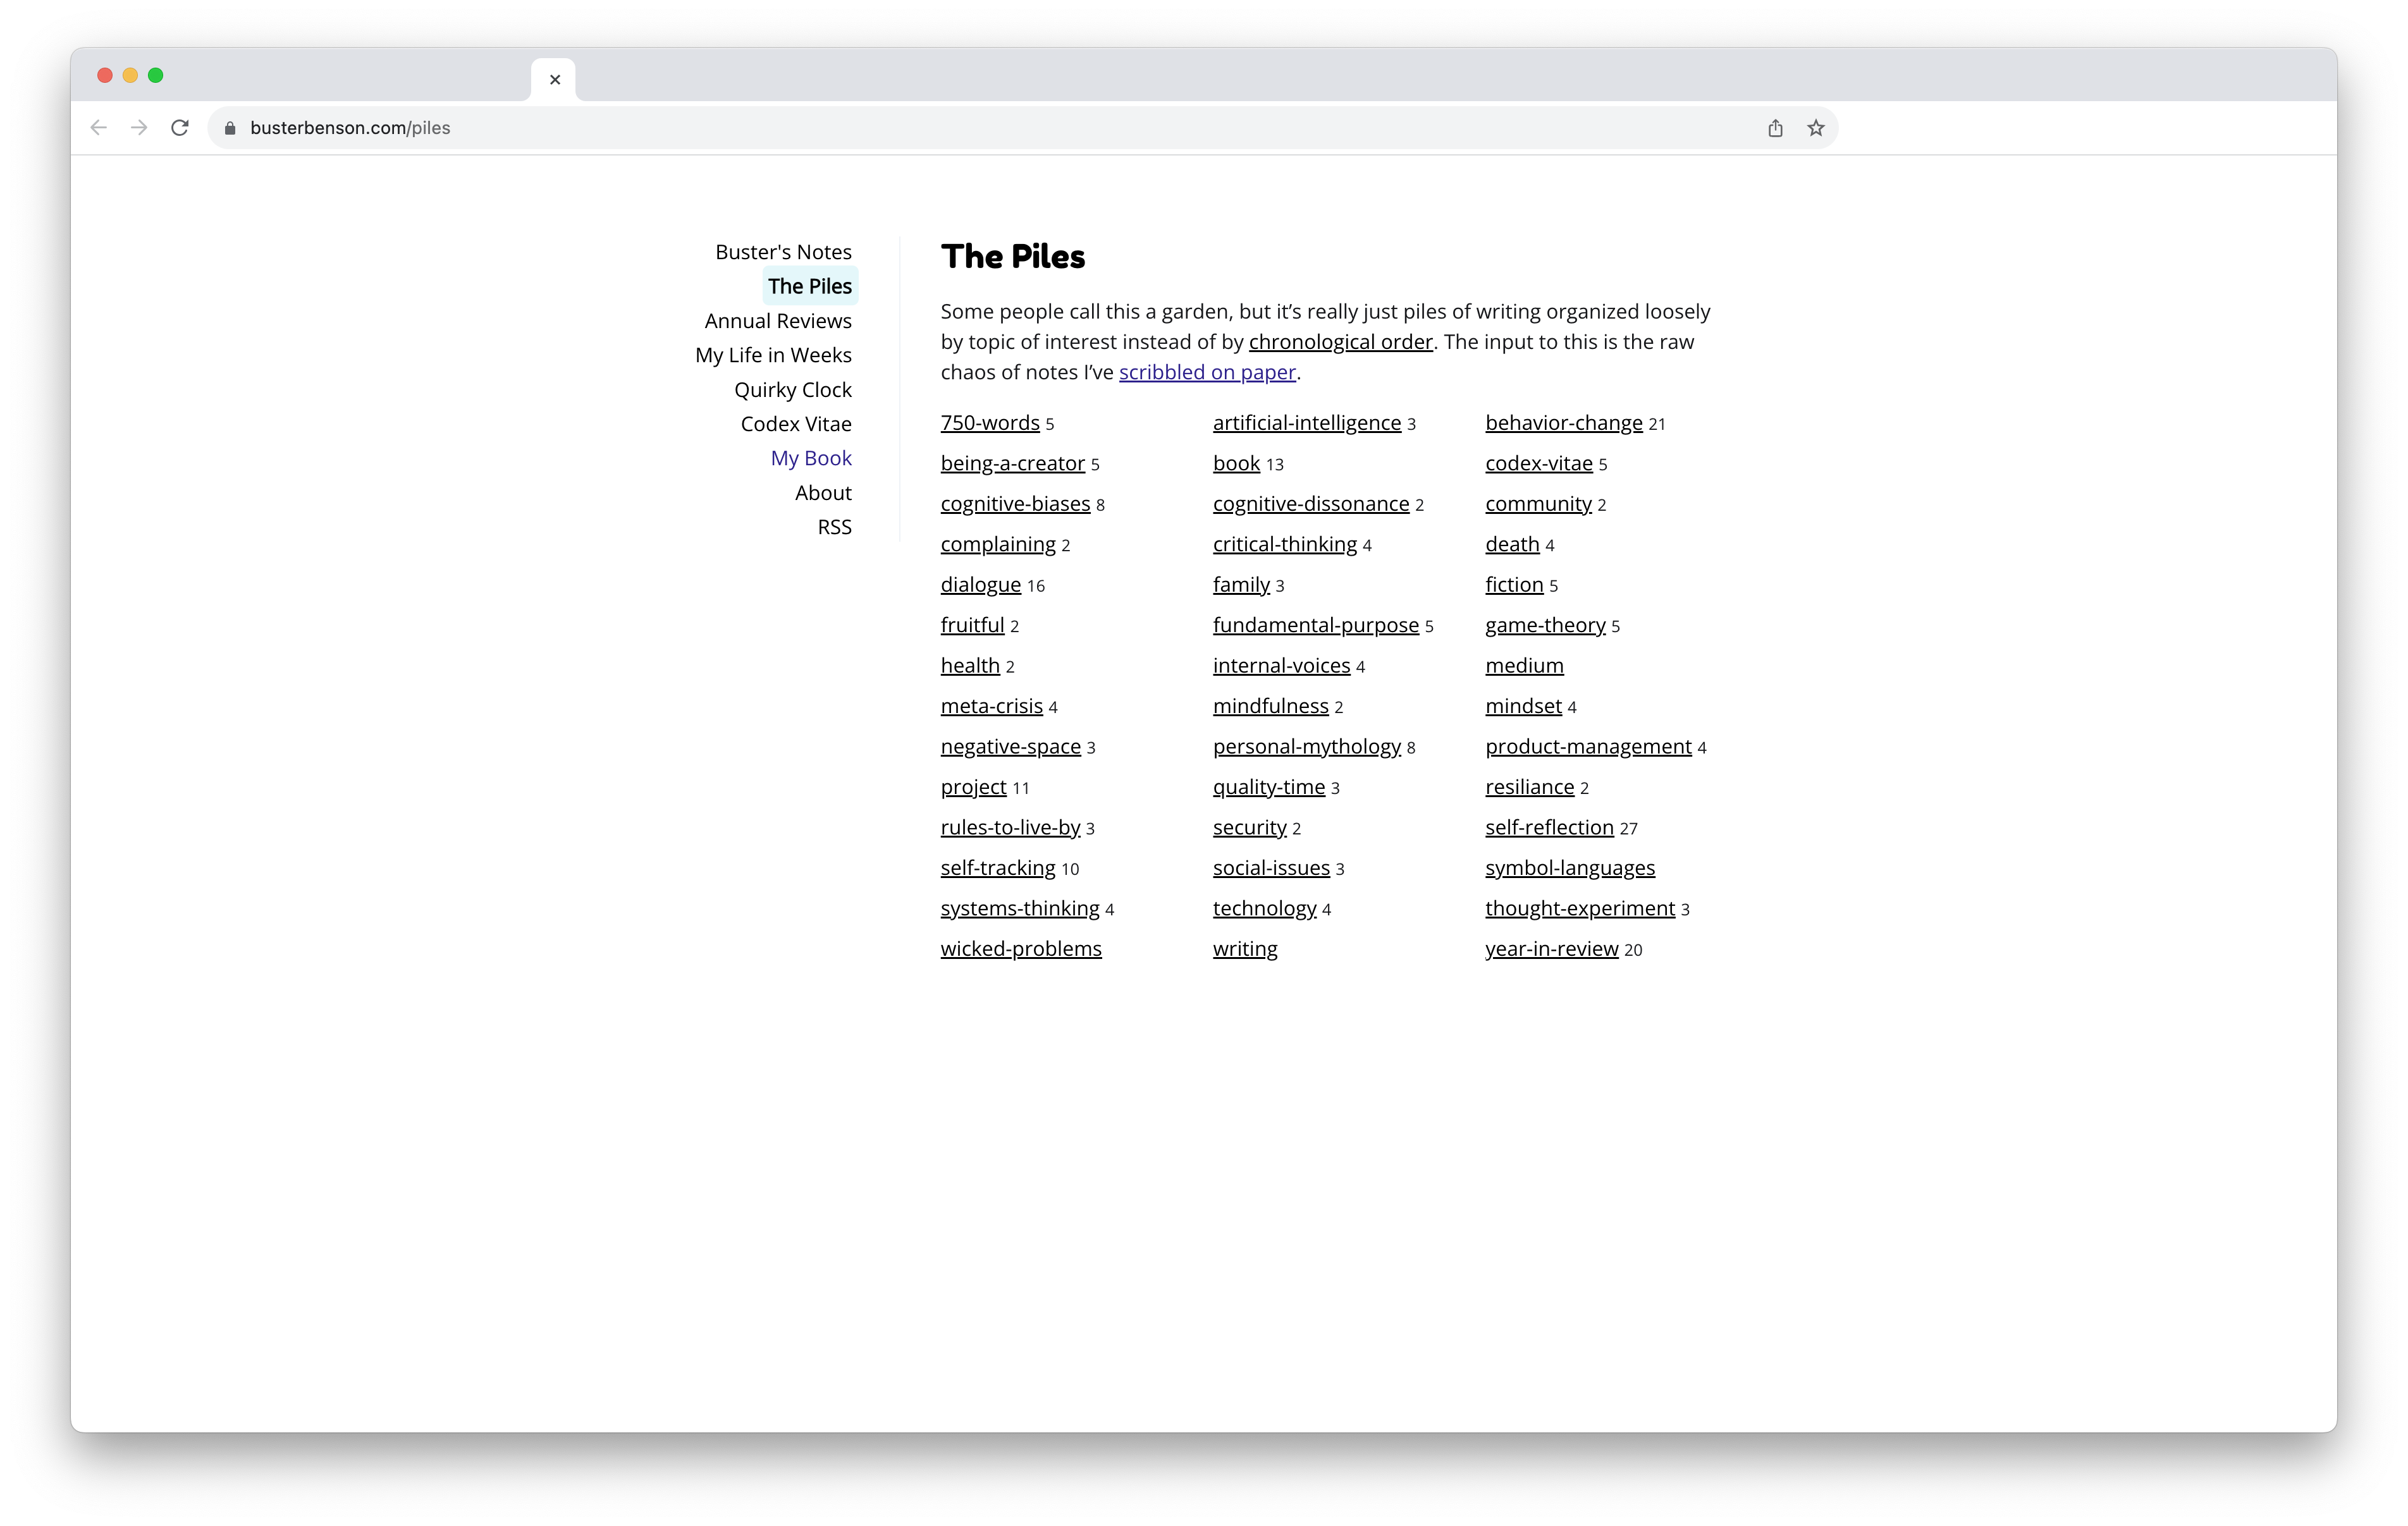The width and height of the screenshot is (2408, 1526).
Task: Open the year-in-review pile
Action: [1551, 949]
